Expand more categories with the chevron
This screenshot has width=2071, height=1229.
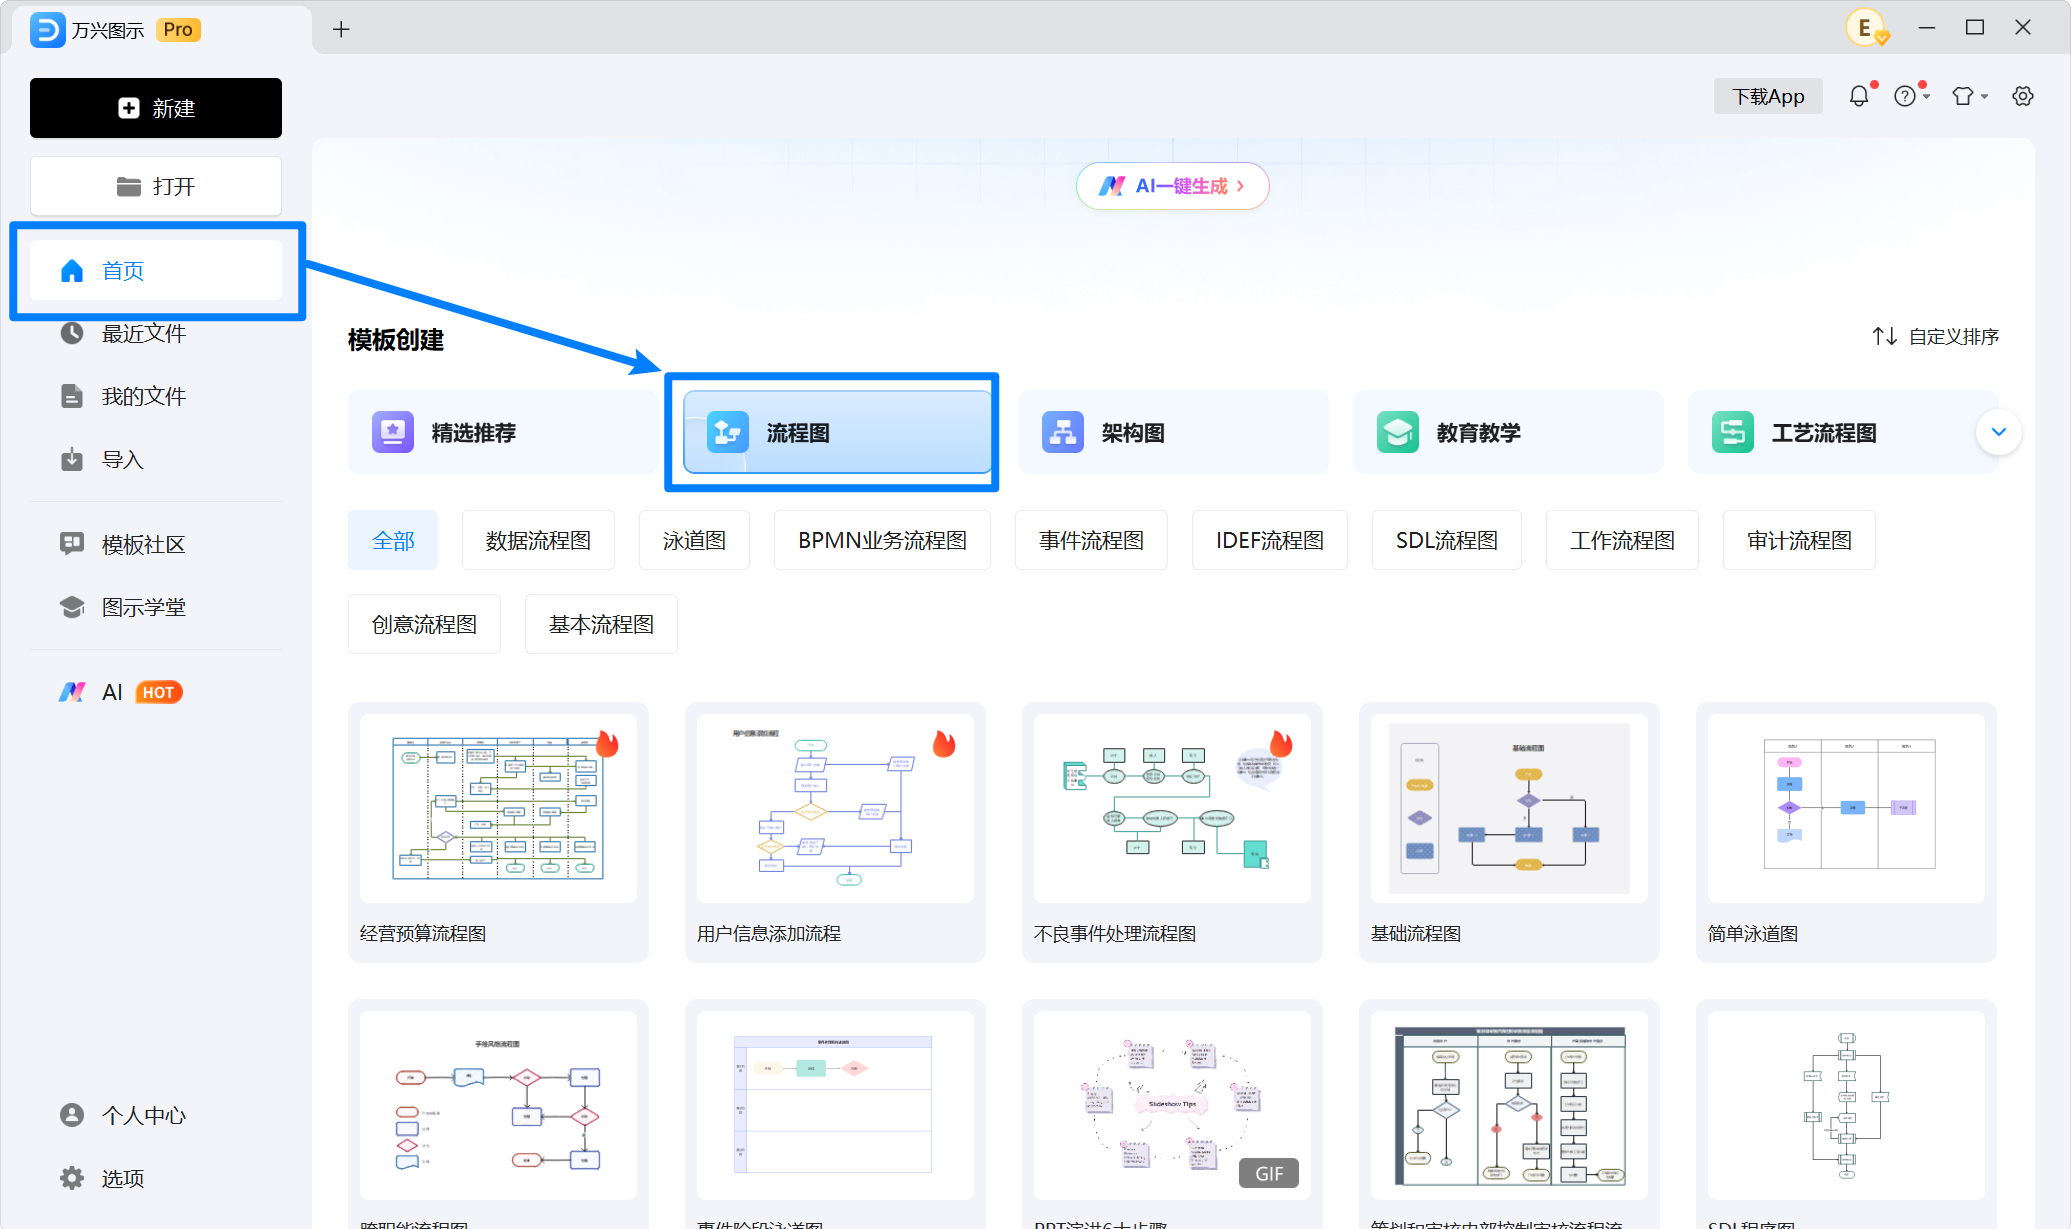pos(1998,432)
